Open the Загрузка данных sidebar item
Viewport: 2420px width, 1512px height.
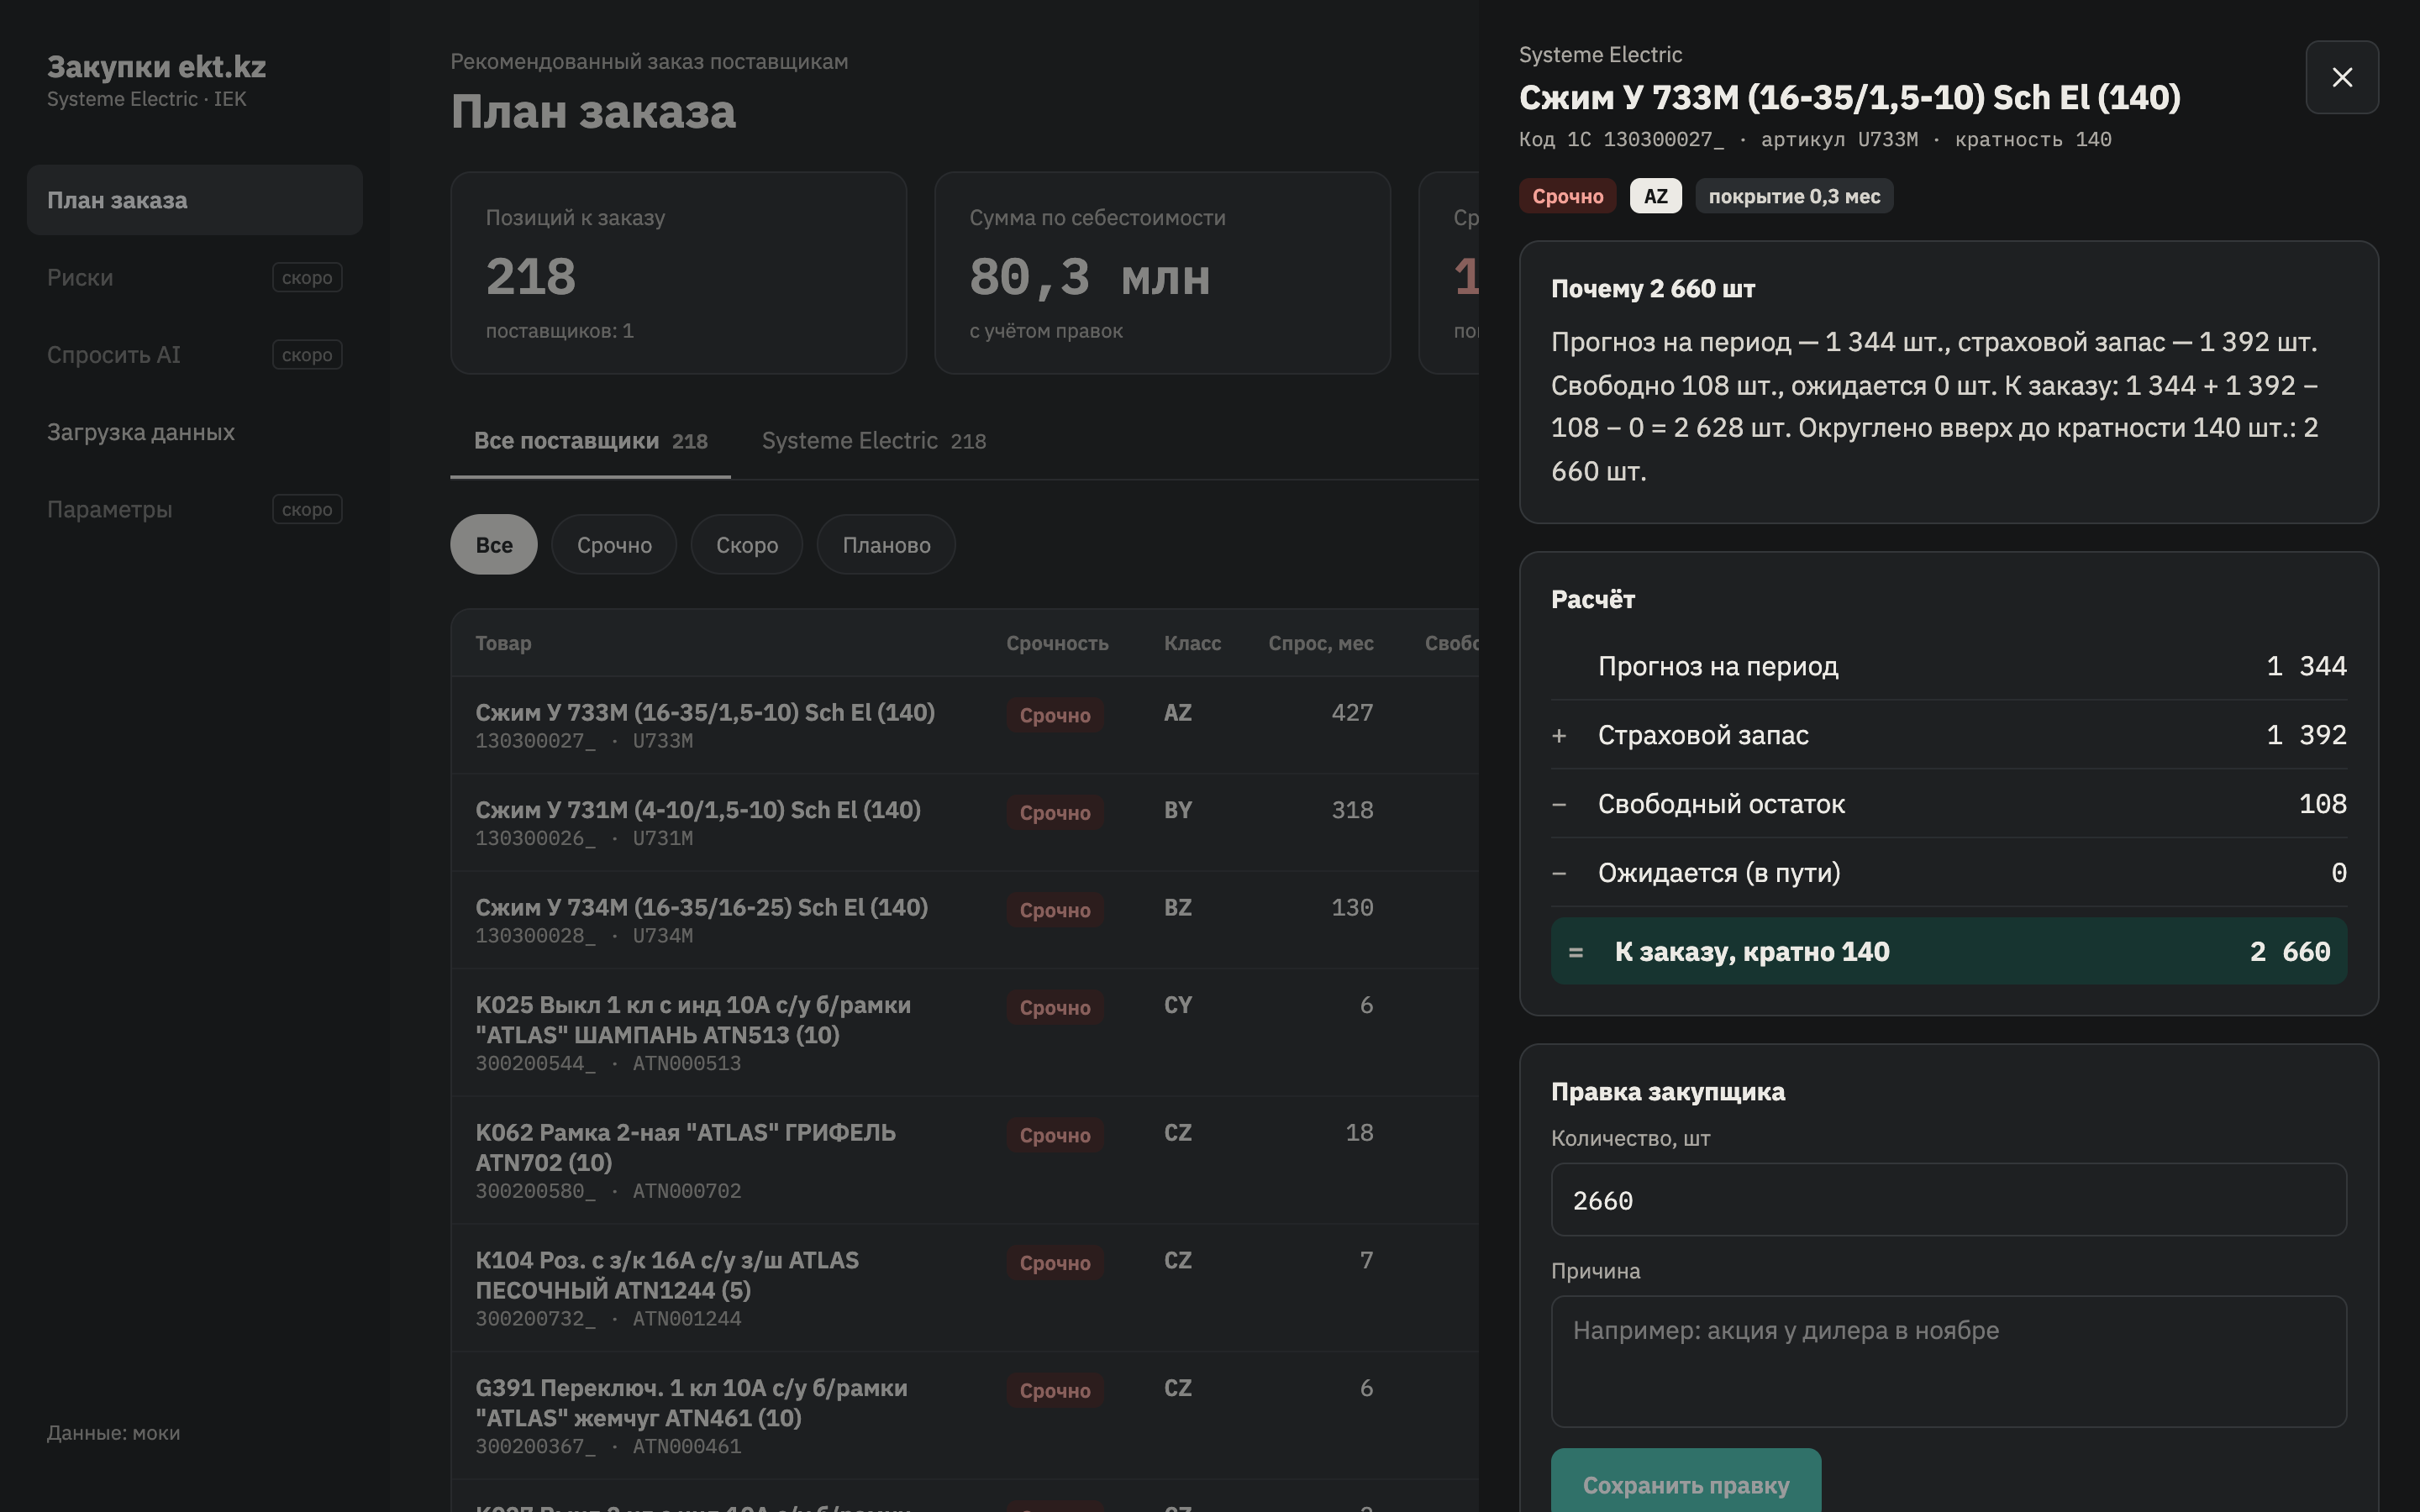(x=194, y=432)
